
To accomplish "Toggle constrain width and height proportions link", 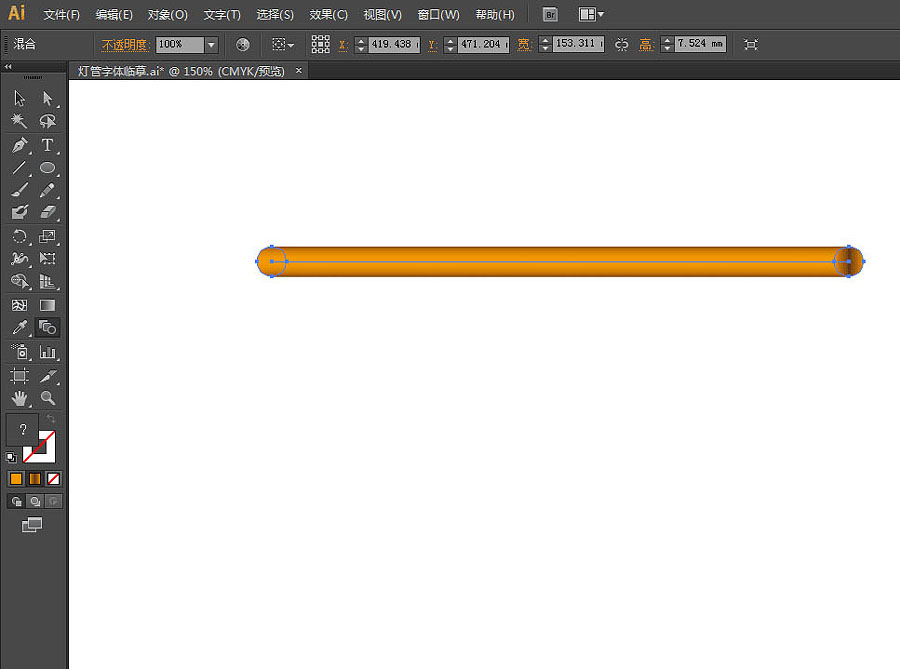I will click(x=621, y=45).
